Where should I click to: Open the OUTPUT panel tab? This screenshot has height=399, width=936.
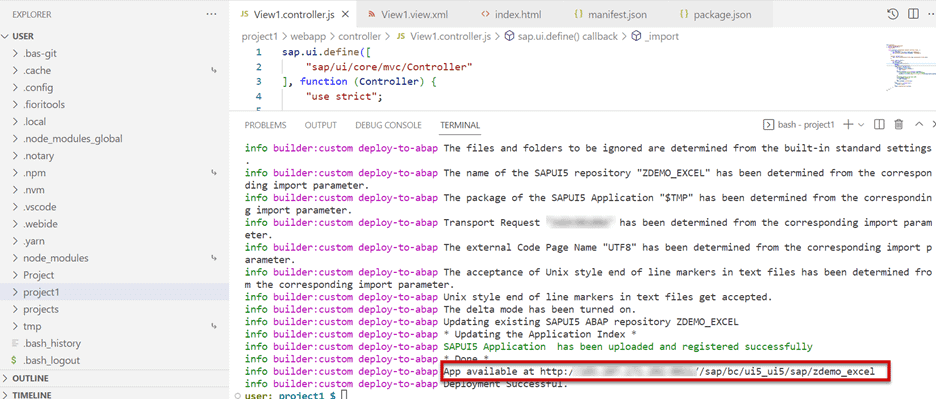click(x=321, y=125)
